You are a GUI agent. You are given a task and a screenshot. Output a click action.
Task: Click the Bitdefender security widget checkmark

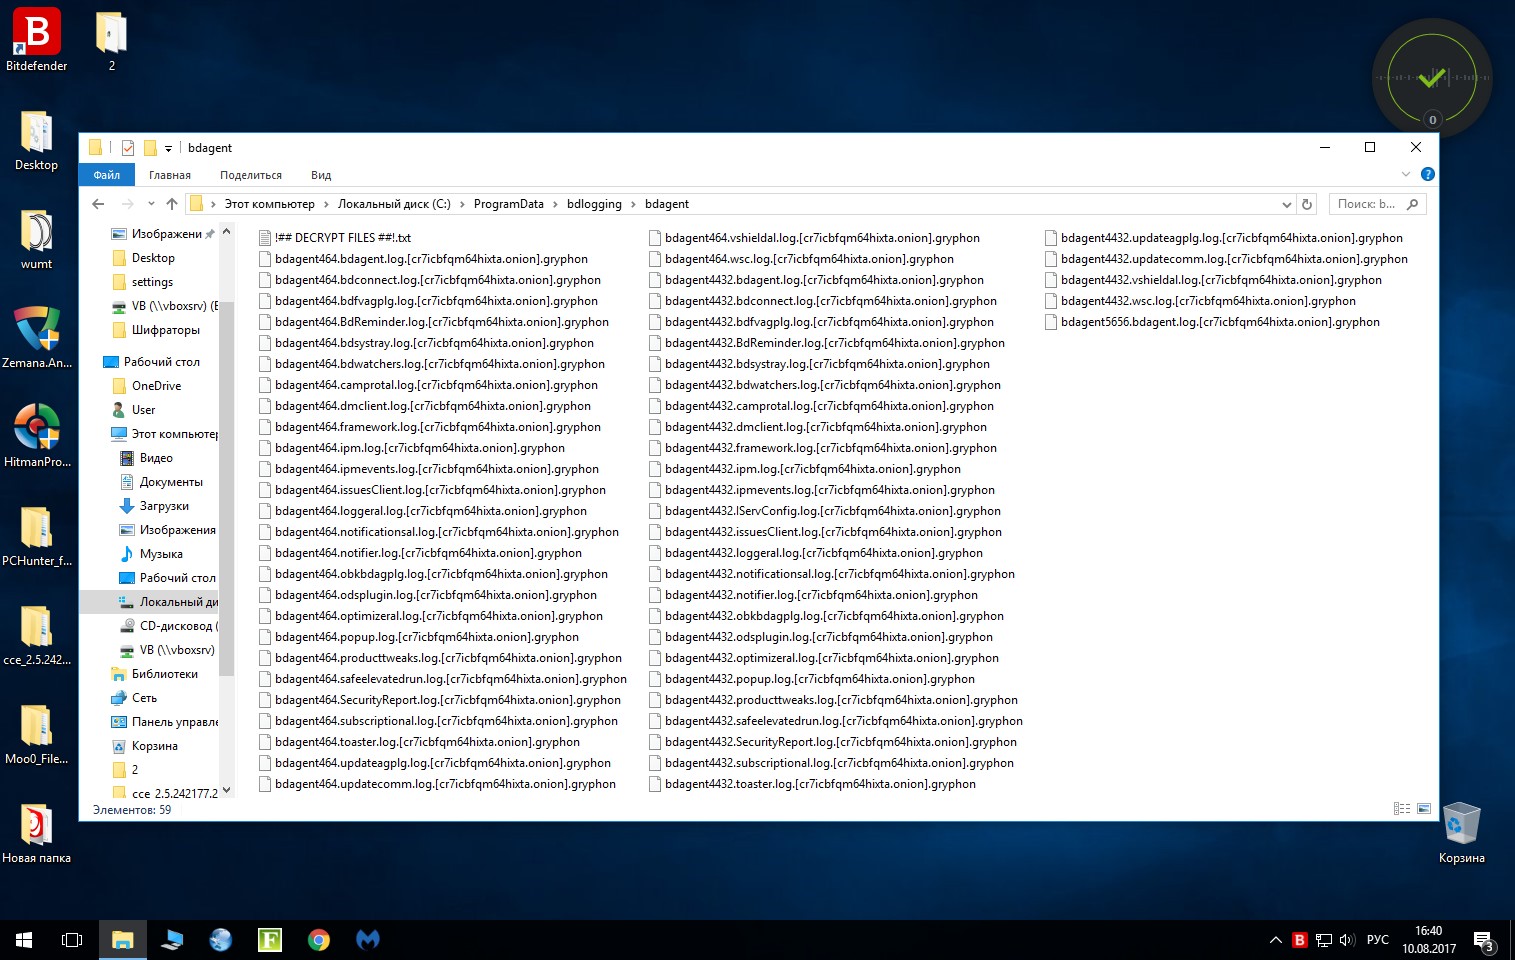tap(1432, 77)
